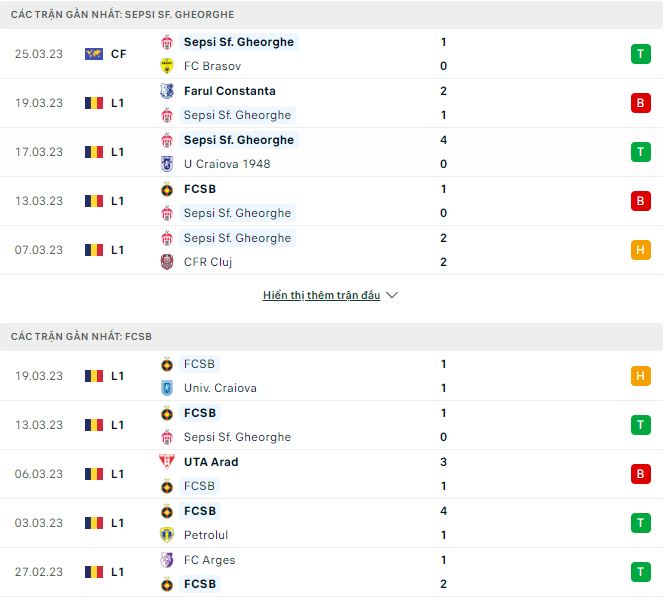Screen dimensions: 666x601
Task: Click the U Craiova 1948 crest icon
Action: pyautogui.click(x=167, y=164)
